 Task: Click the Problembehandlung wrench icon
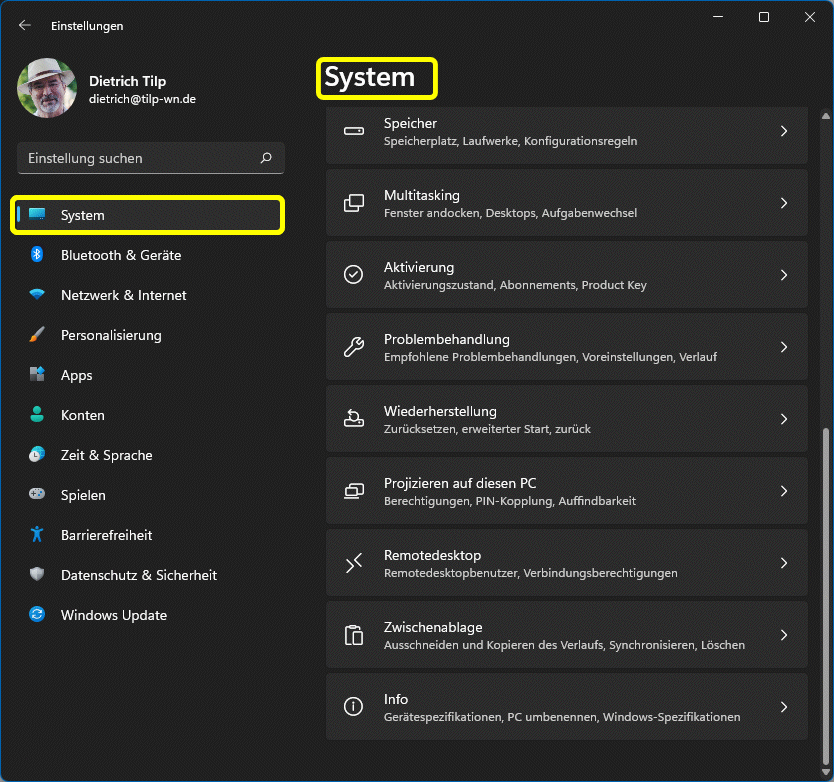[x=353, y=347]
